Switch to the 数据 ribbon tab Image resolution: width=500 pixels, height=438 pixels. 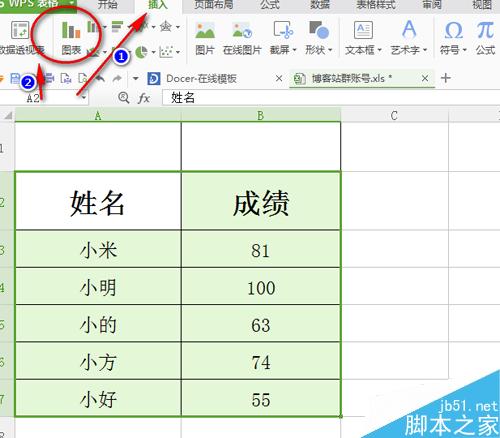click(x=320, y=5)
